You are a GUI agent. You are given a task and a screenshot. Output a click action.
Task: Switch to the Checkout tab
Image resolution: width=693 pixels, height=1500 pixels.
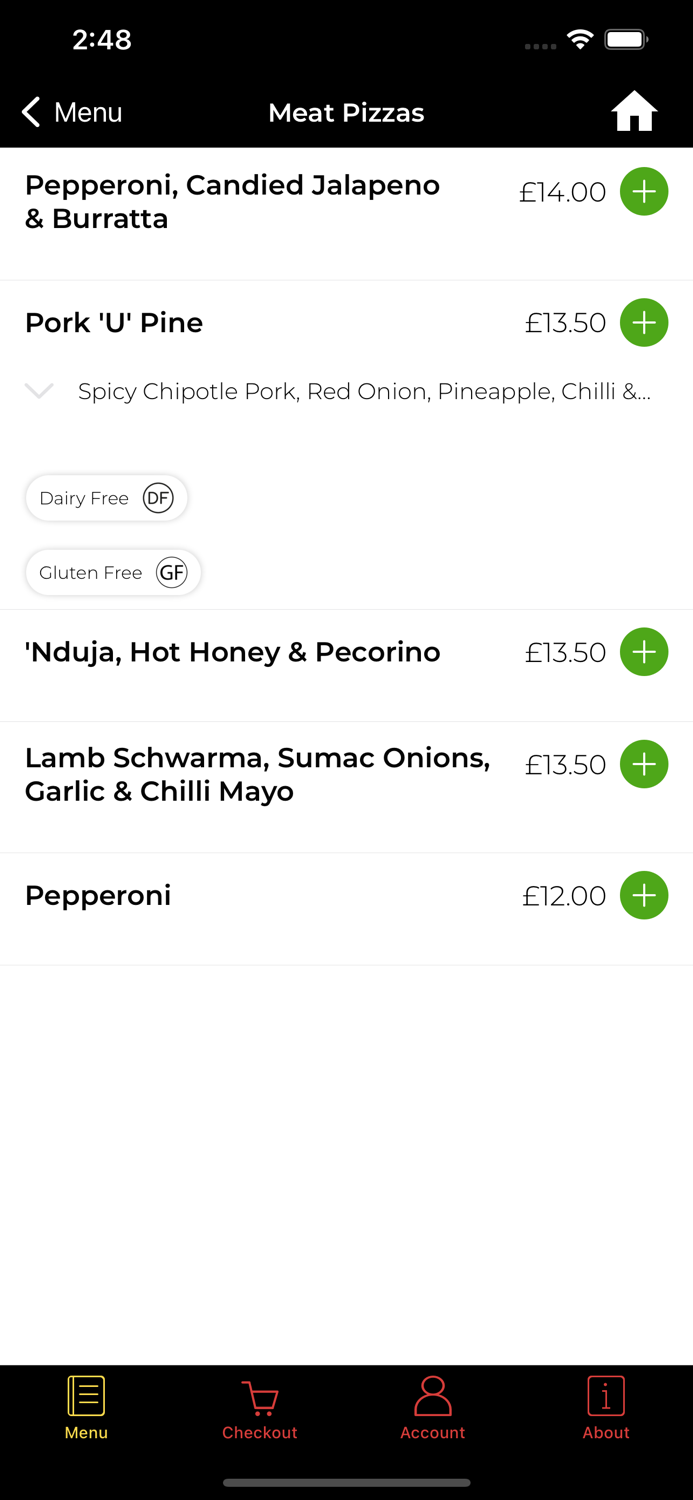pos(259,1408)
